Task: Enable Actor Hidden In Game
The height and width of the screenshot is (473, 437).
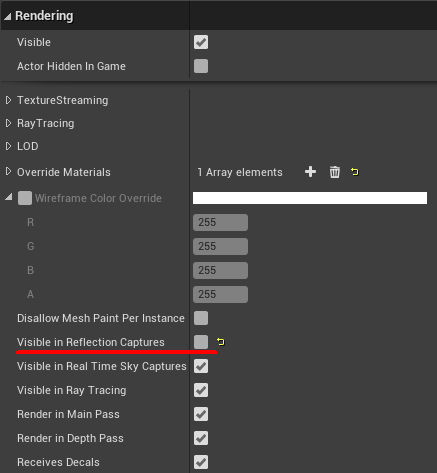Action: [201, 66]
